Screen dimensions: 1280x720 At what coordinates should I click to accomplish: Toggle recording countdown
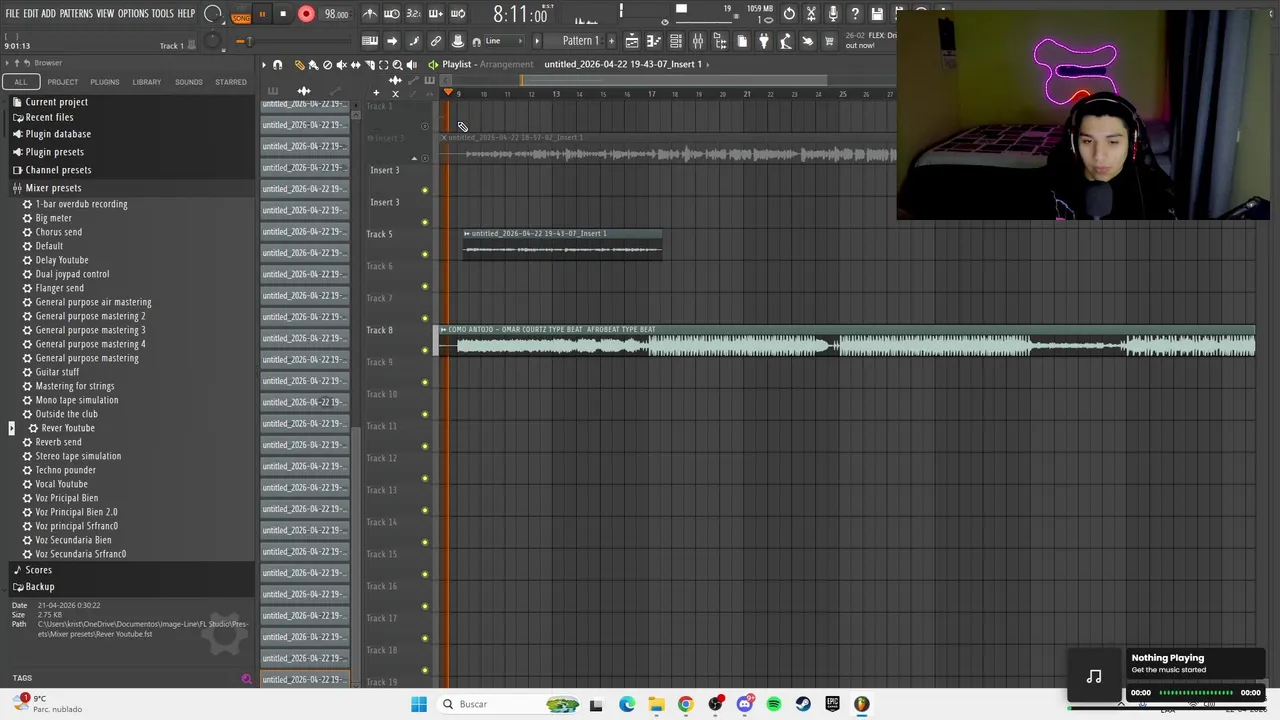(414, 13)
